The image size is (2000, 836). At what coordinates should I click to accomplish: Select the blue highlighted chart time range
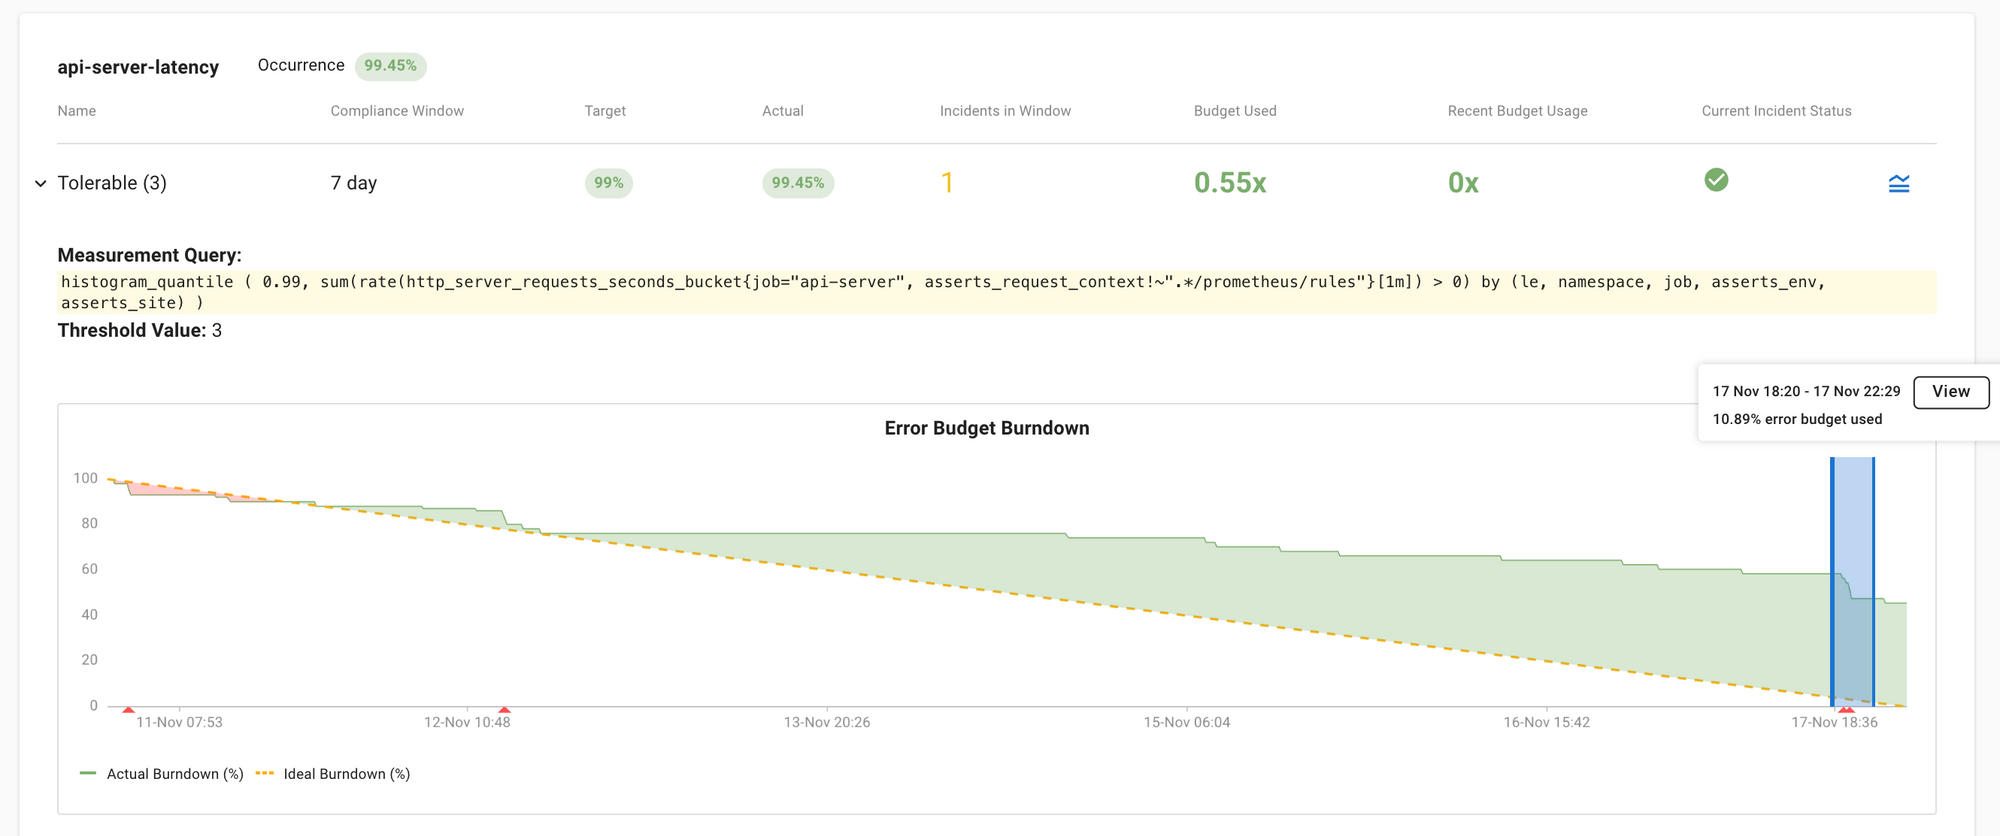click(x=1852, y=580)
